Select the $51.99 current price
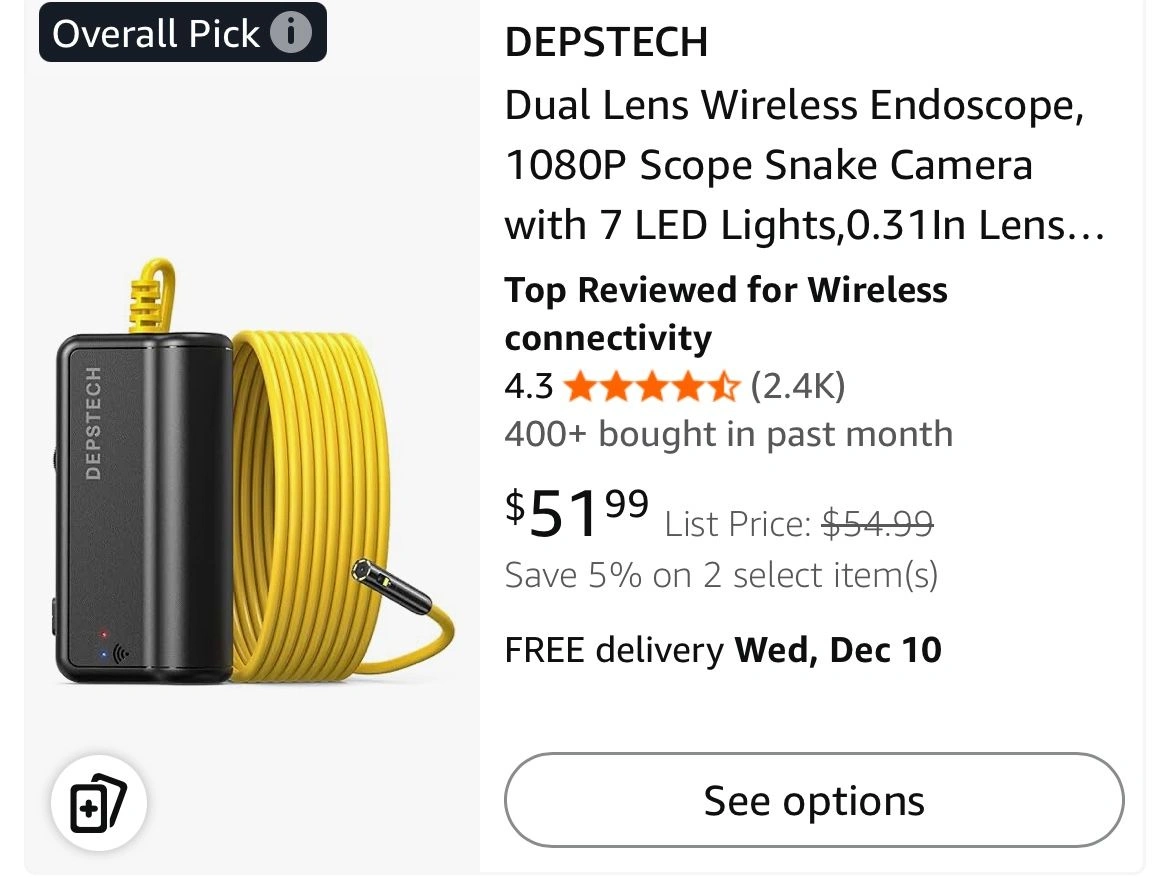The image size is (1170, 877). 577,511
